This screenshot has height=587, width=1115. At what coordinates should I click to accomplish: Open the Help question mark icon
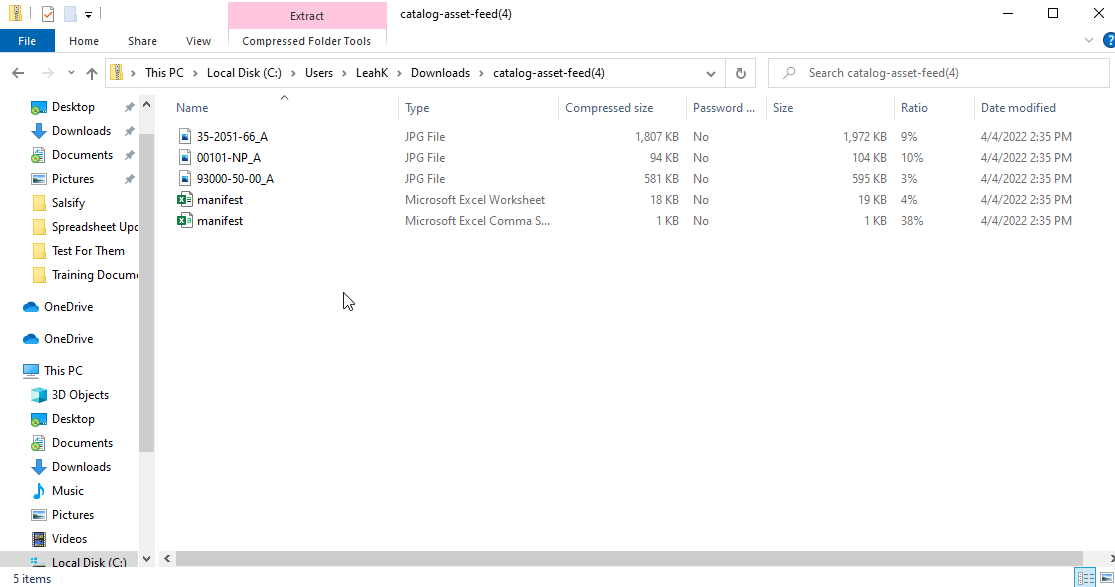[1108, 41]
